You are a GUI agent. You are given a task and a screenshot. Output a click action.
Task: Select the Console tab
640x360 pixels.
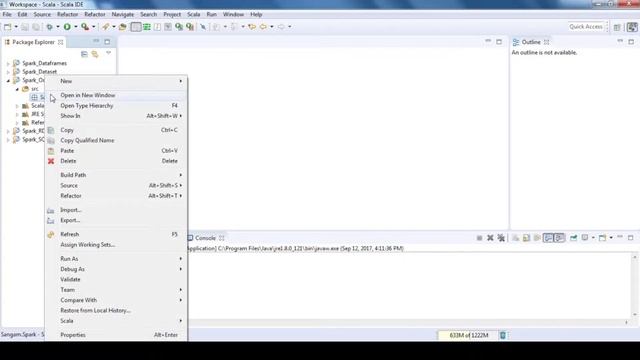click(x=205, y=238)
